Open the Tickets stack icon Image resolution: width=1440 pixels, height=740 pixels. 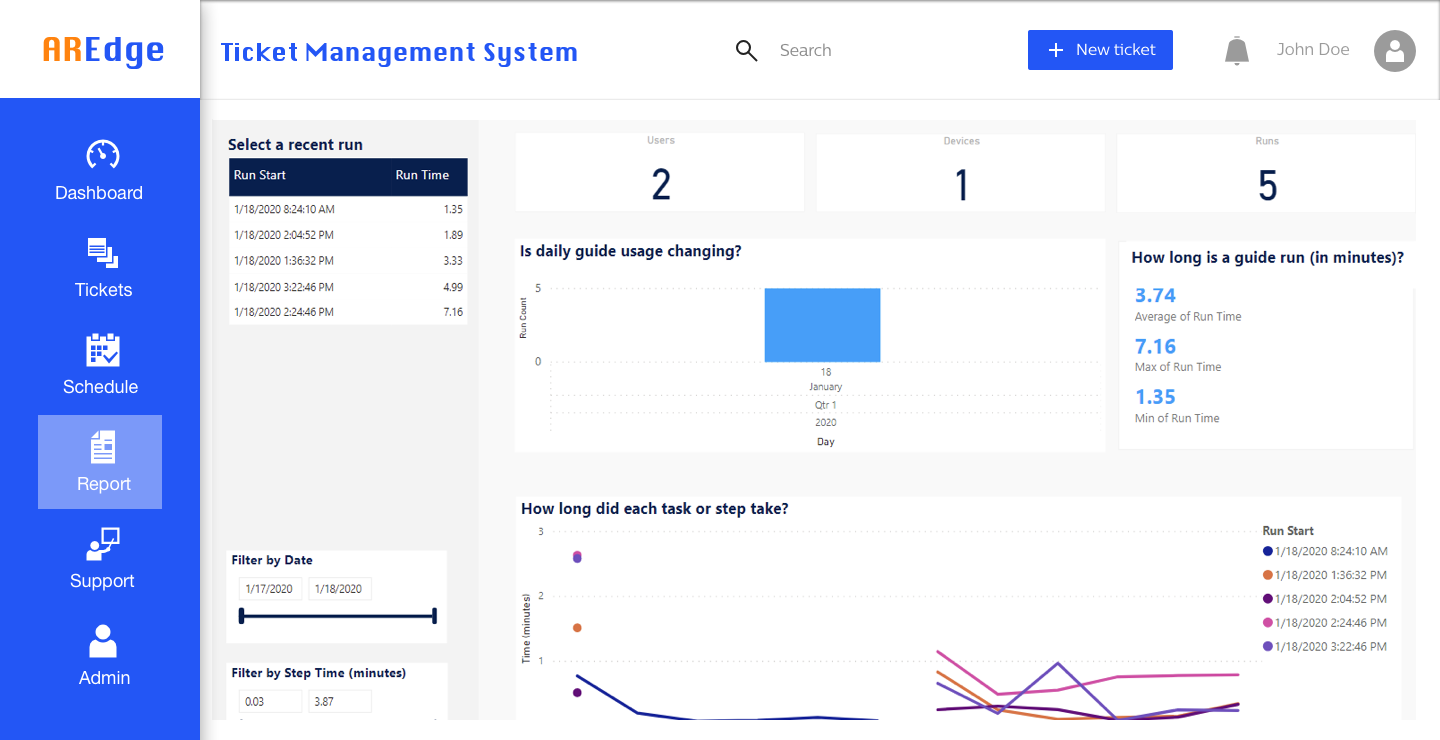pos(102,253)
